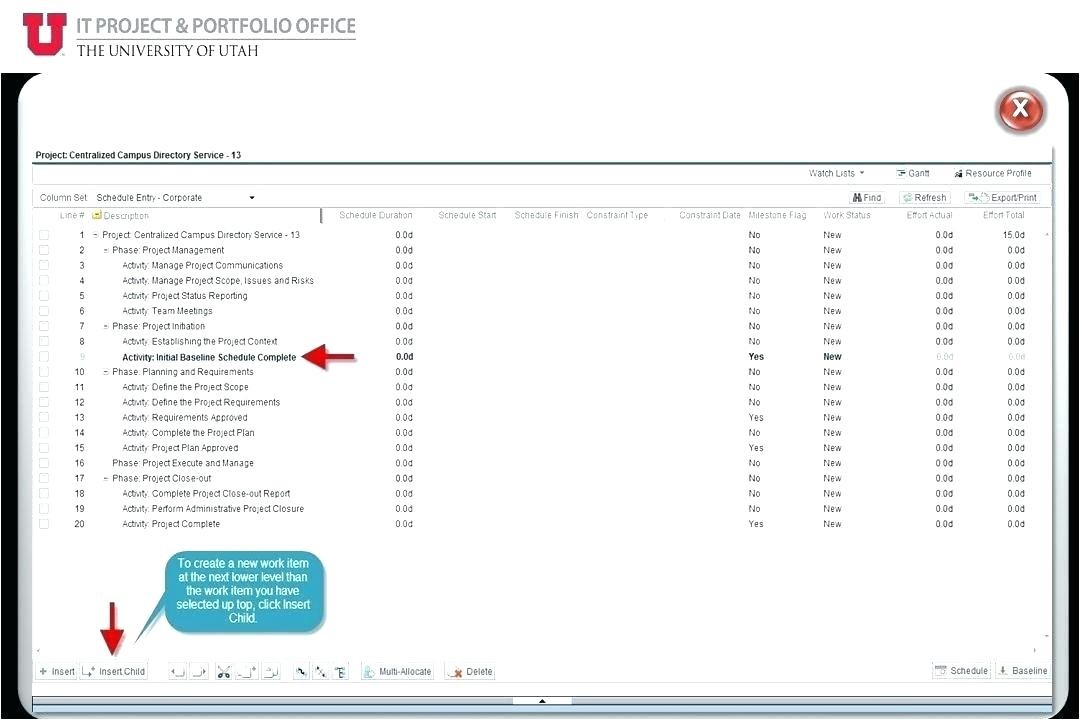Image resolution: width=1080 pixels, height=720 pixels.
Task: Collapse Phase: Planning and Requirements
Action: (x=106, y=372)
